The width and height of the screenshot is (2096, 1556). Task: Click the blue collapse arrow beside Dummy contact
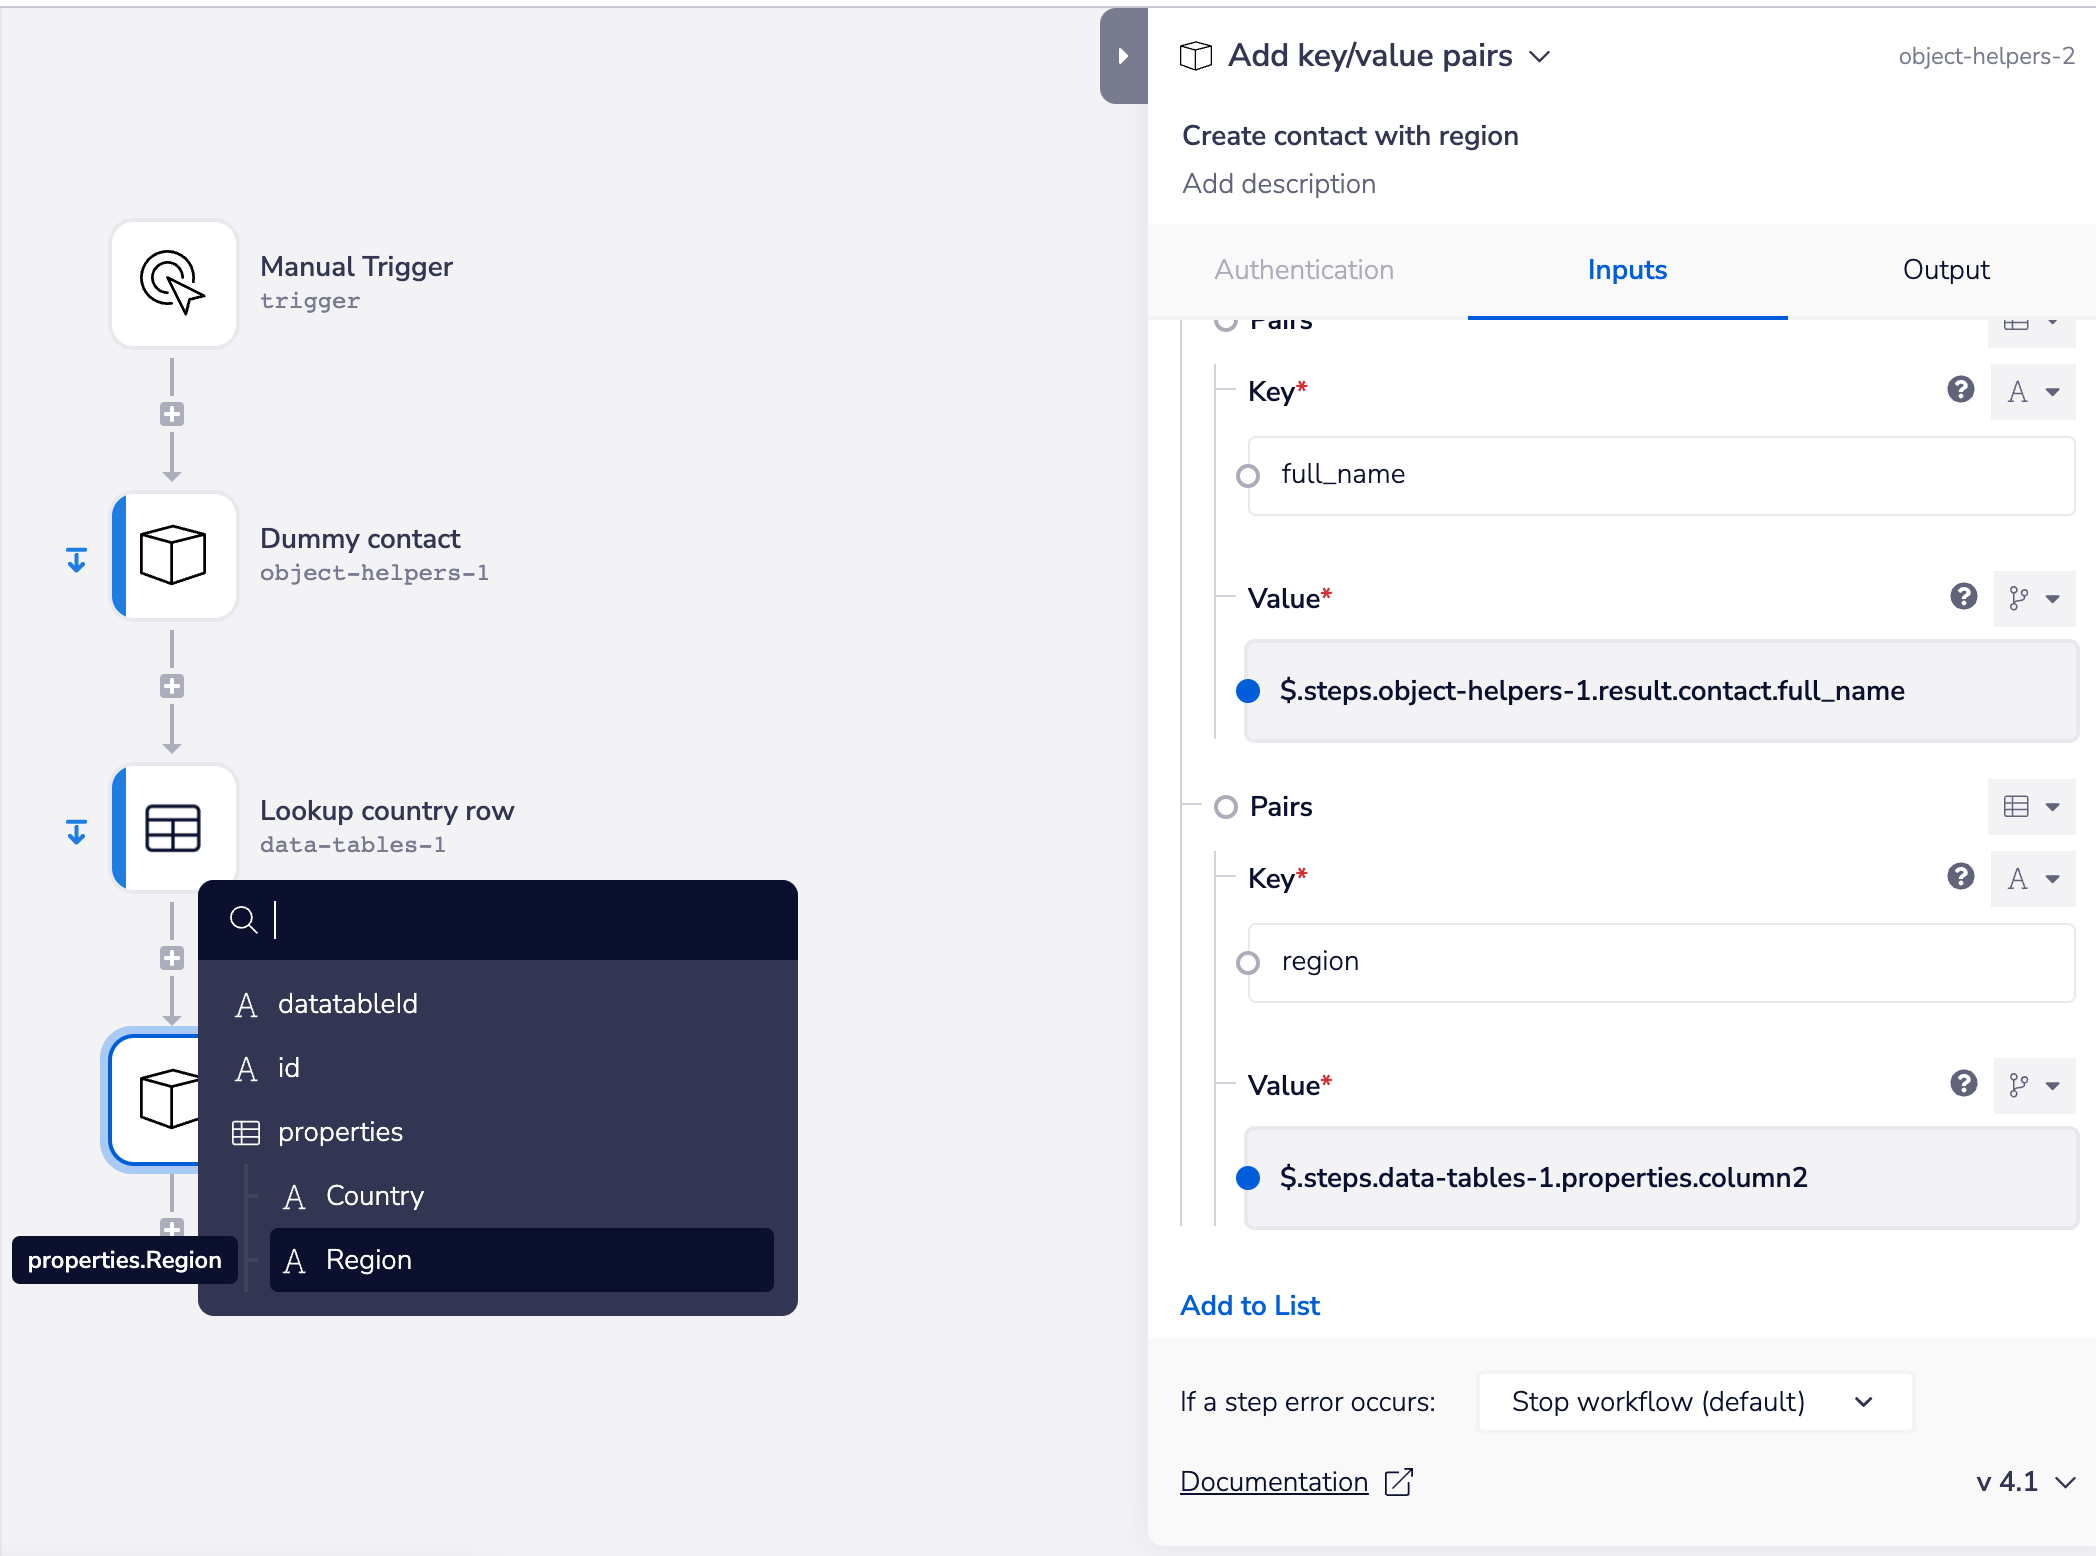76,557
